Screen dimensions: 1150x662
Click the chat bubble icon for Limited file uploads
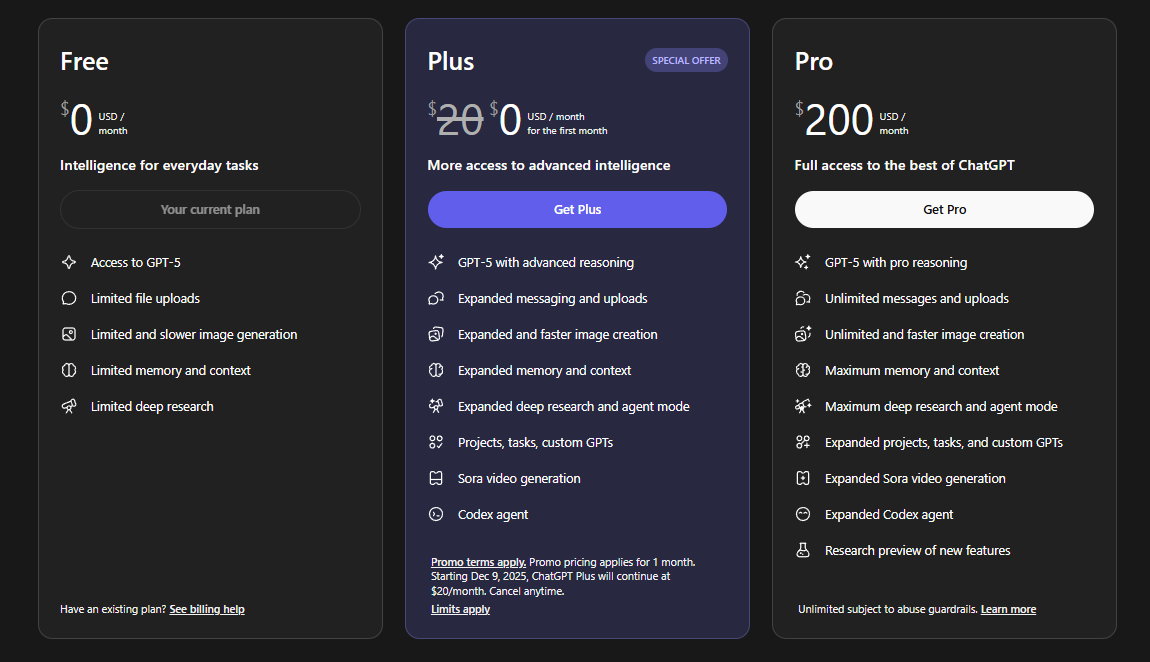tap(69, 299)
